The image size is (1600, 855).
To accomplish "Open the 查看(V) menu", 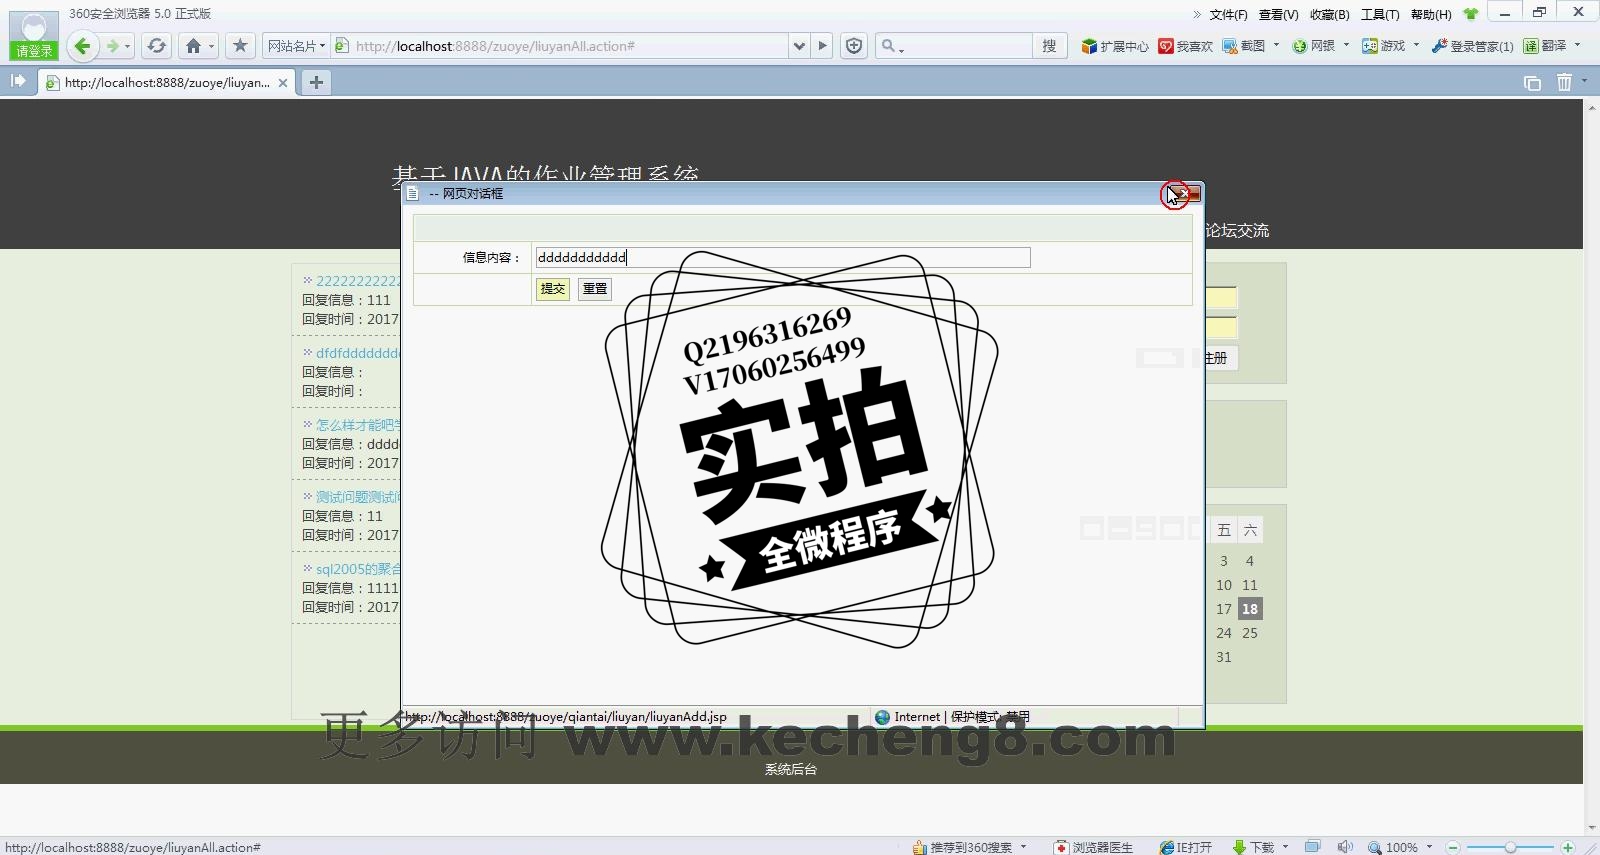I will coord(1278,14).
